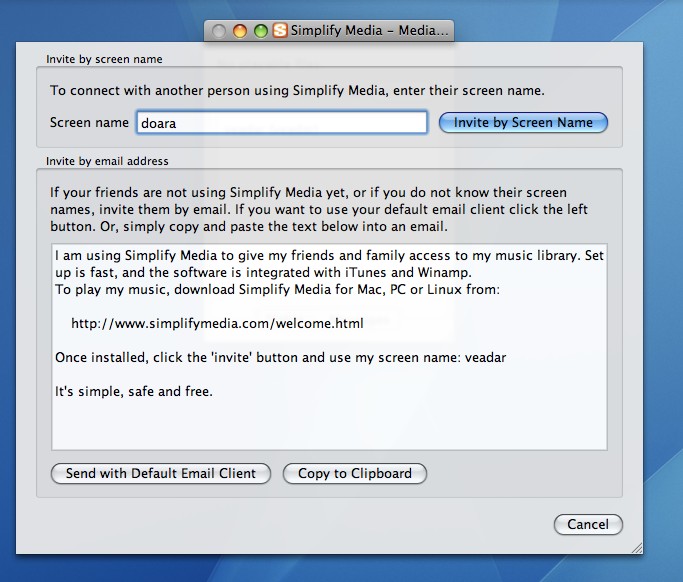Click the resize grip at dialog corner
The image size is (683, 582).
(x=637, y=548)
